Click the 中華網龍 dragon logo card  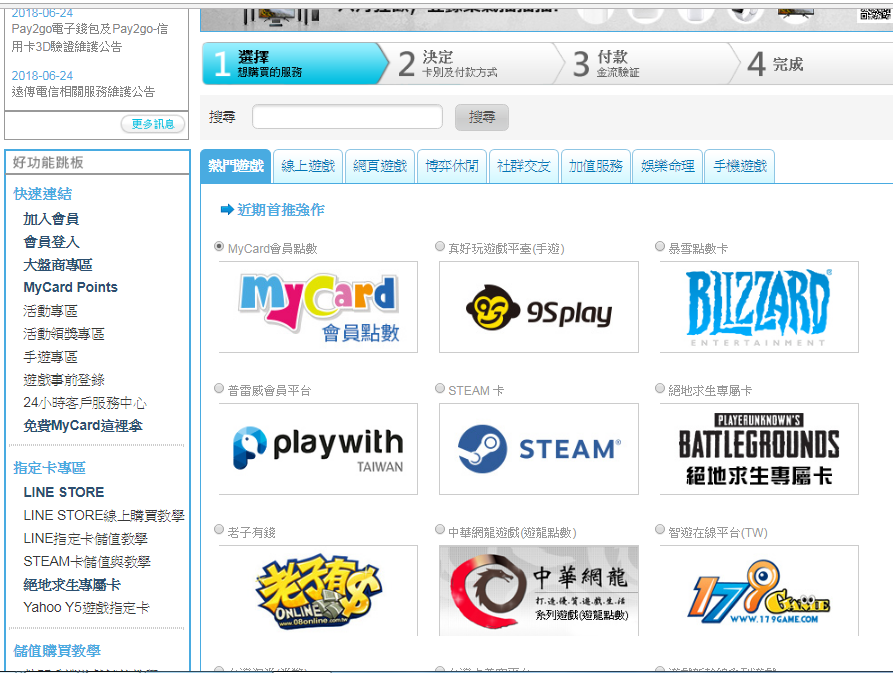(x=539, y=590)
